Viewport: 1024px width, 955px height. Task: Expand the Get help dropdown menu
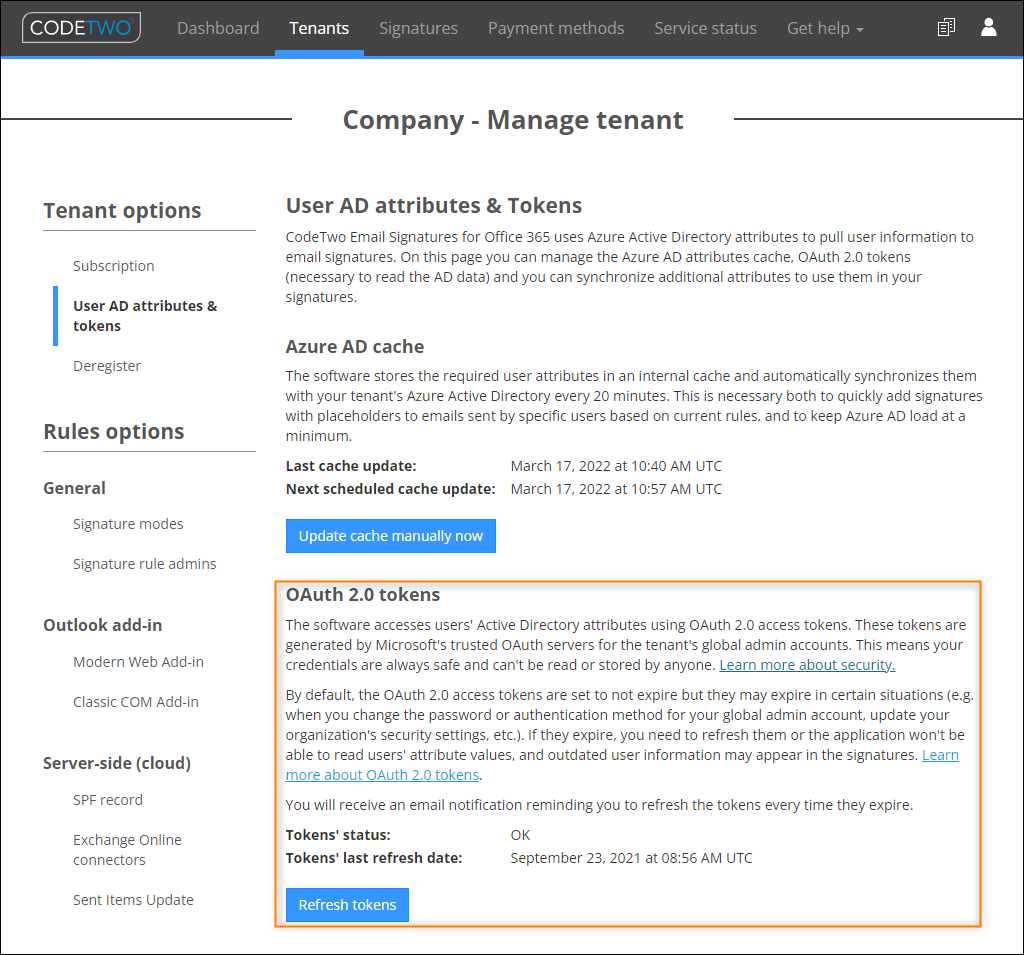pyautogui.click(x=825, y=28)
